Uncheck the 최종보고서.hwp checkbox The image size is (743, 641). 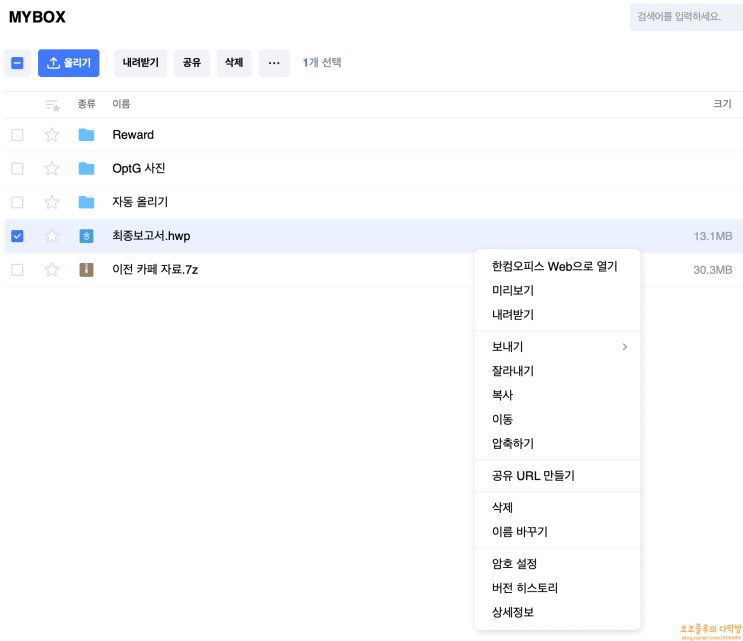tap(17, 236)
